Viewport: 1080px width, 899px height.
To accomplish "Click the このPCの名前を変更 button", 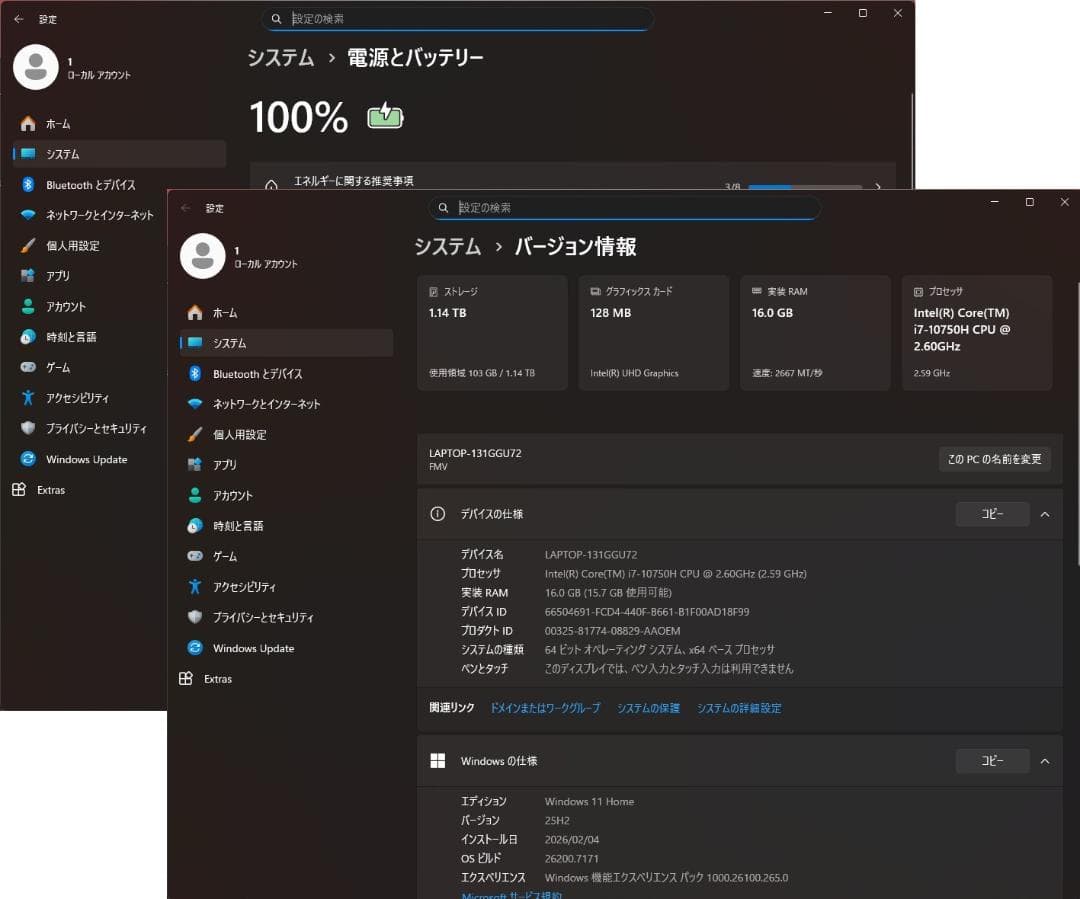I will (994, 459).
